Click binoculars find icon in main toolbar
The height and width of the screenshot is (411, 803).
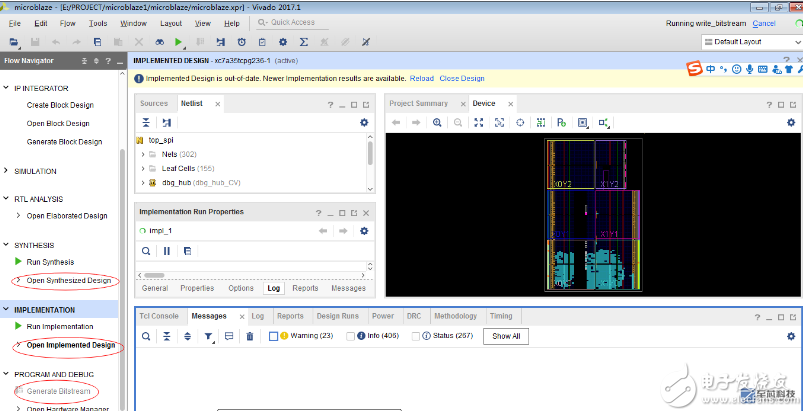pos(158,42)
